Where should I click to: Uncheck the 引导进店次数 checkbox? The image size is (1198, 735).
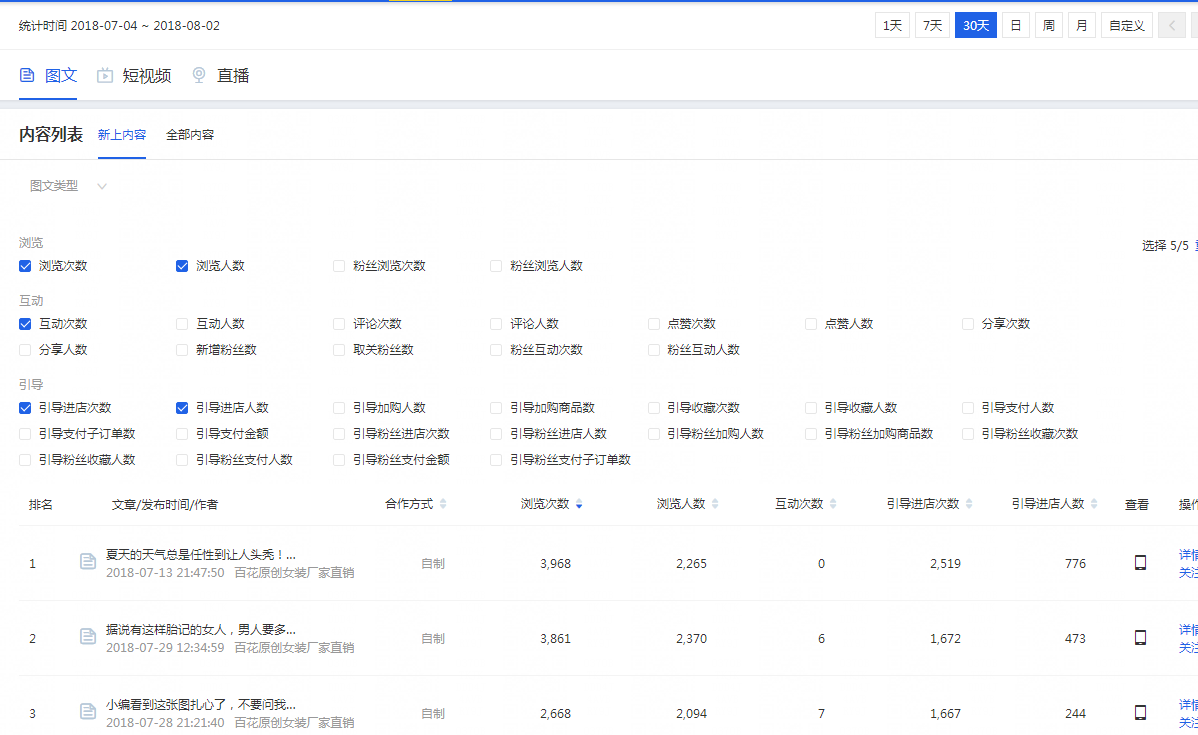25,408
